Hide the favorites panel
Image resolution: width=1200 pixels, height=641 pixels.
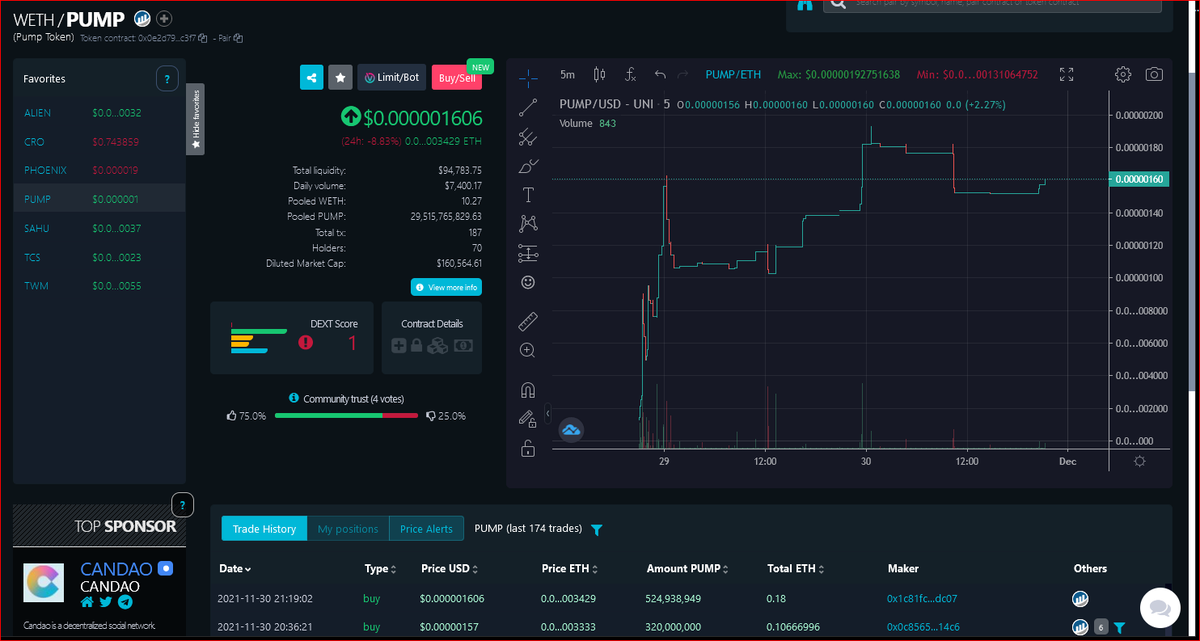coord(195,119)
